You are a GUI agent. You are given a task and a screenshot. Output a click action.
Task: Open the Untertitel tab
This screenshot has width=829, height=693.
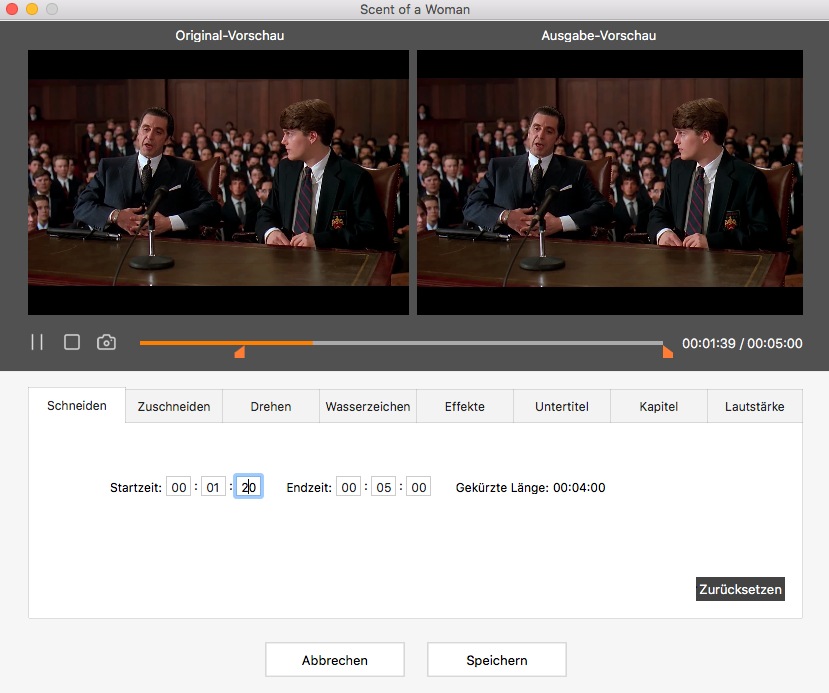(x=561, y=406)
